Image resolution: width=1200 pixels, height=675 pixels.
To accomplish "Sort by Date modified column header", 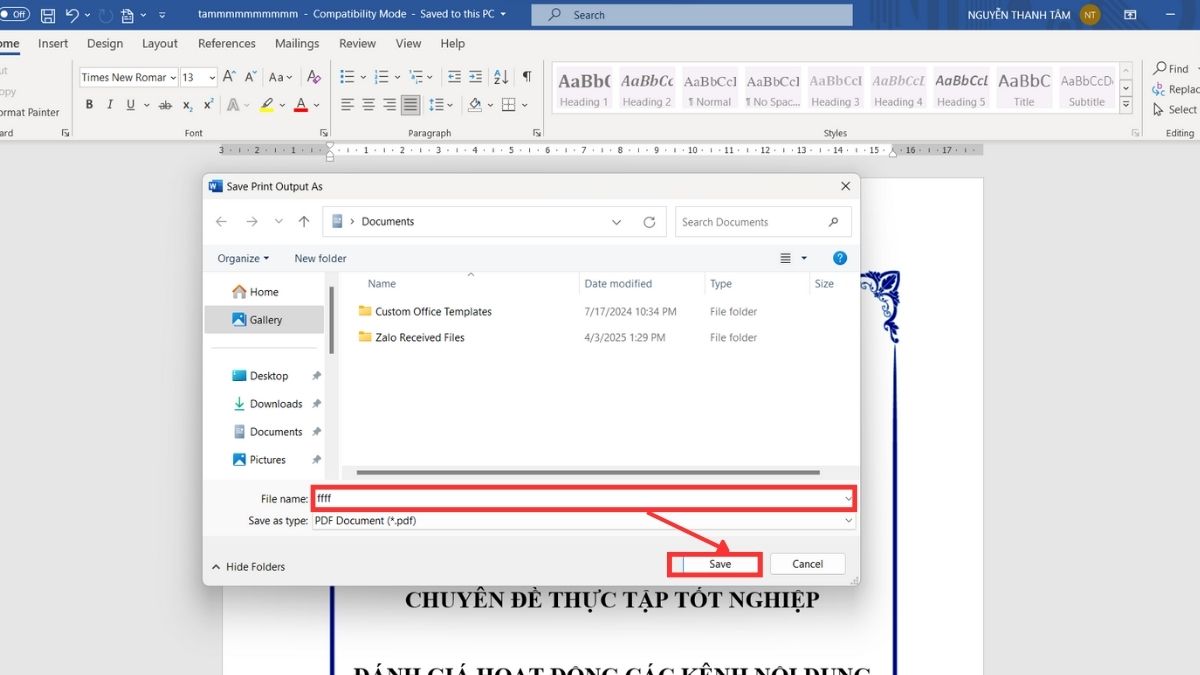I will [x=618, y=284].
